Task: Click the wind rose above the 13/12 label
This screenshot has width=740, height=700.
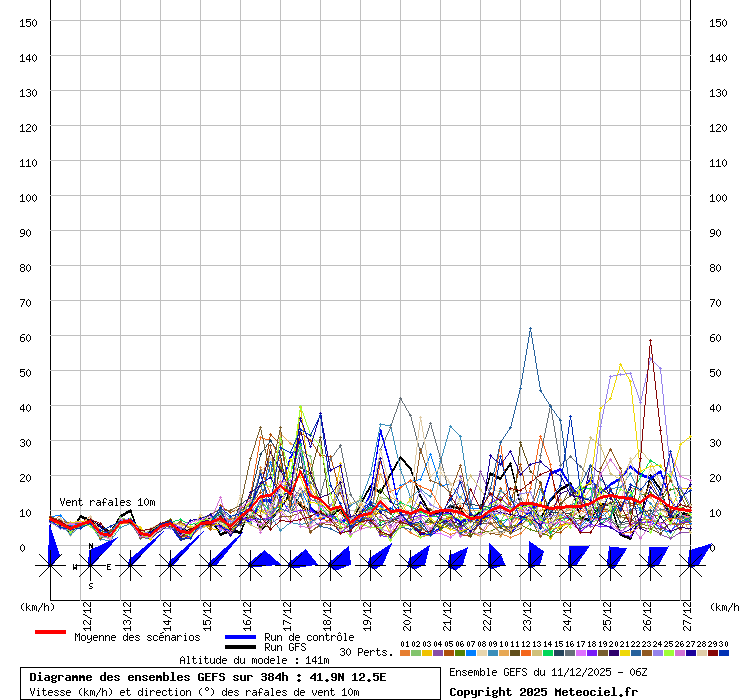Action: tap(130, 566)
